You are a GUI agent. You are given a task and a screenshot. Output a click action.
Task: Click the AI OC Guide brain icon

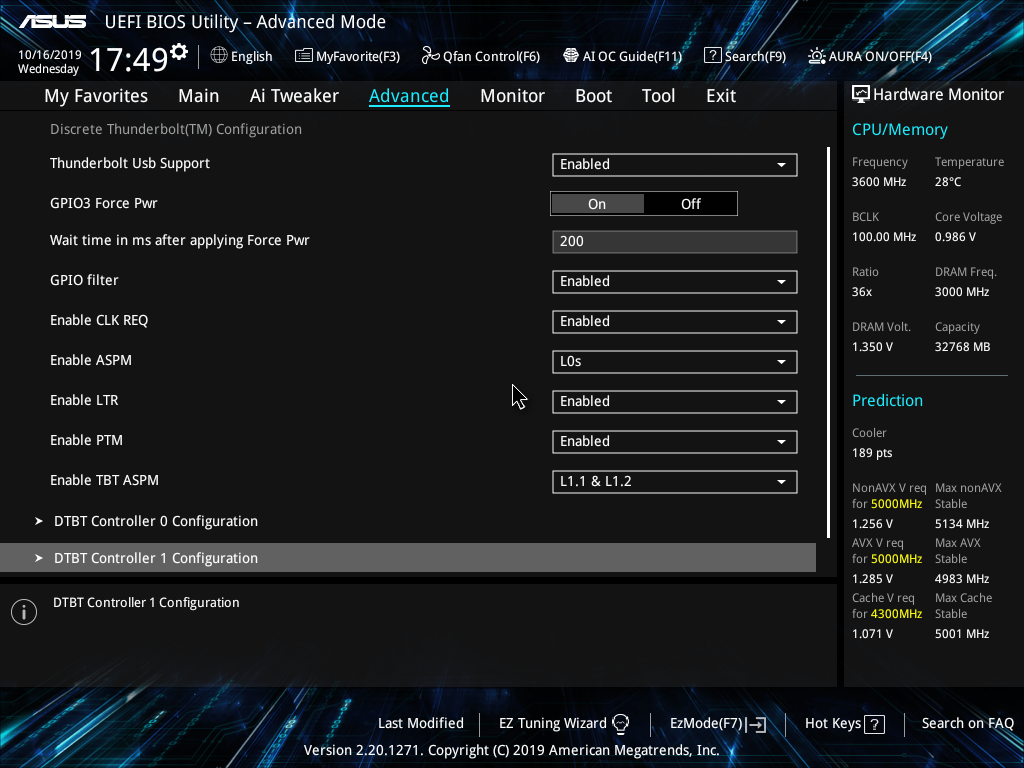click(x=571, y=56)
